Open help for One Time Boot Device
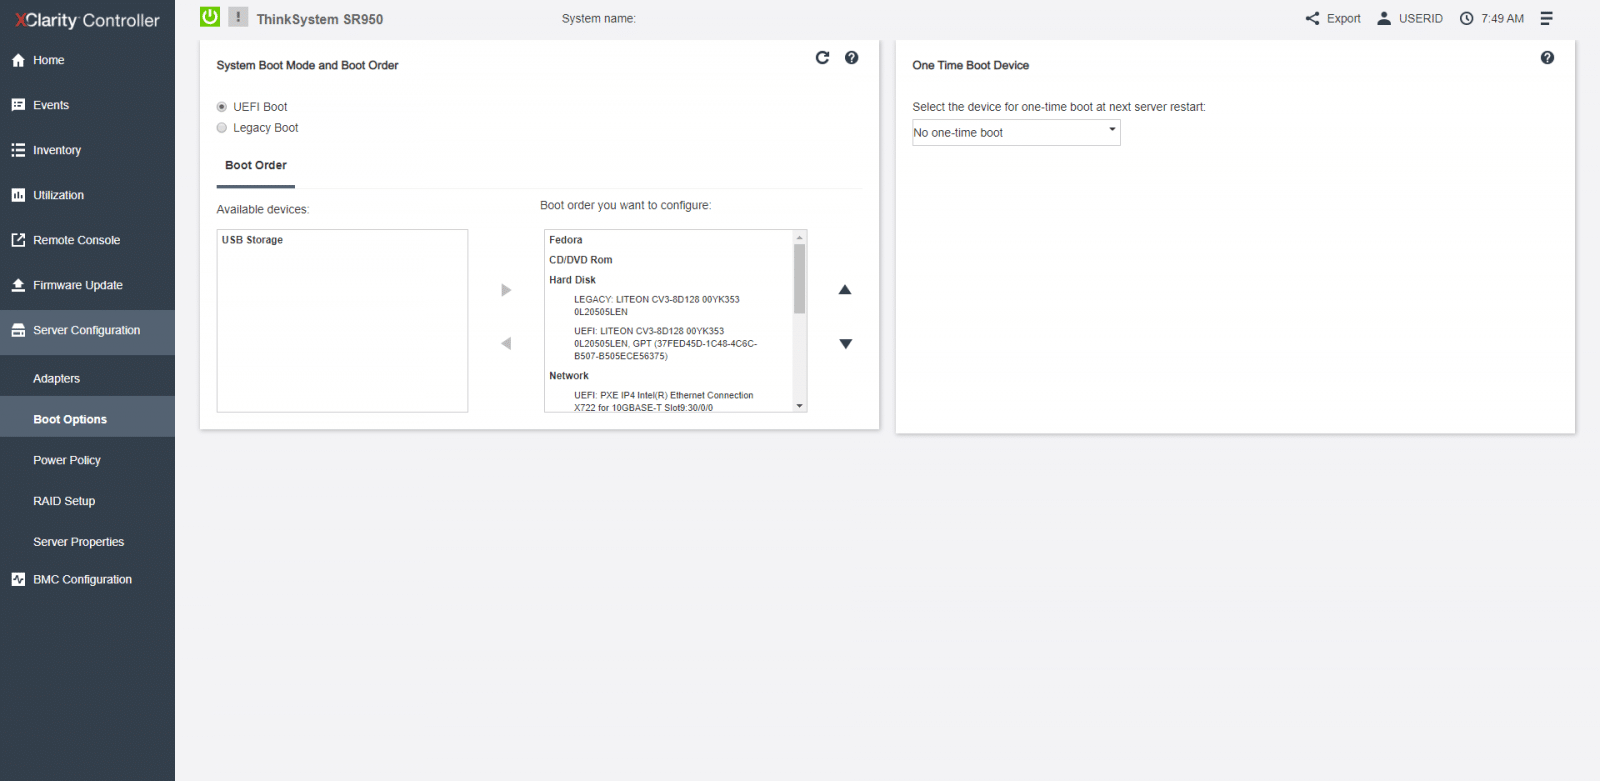Viewport: 1600px width, 781px height. coord(1548,57)
